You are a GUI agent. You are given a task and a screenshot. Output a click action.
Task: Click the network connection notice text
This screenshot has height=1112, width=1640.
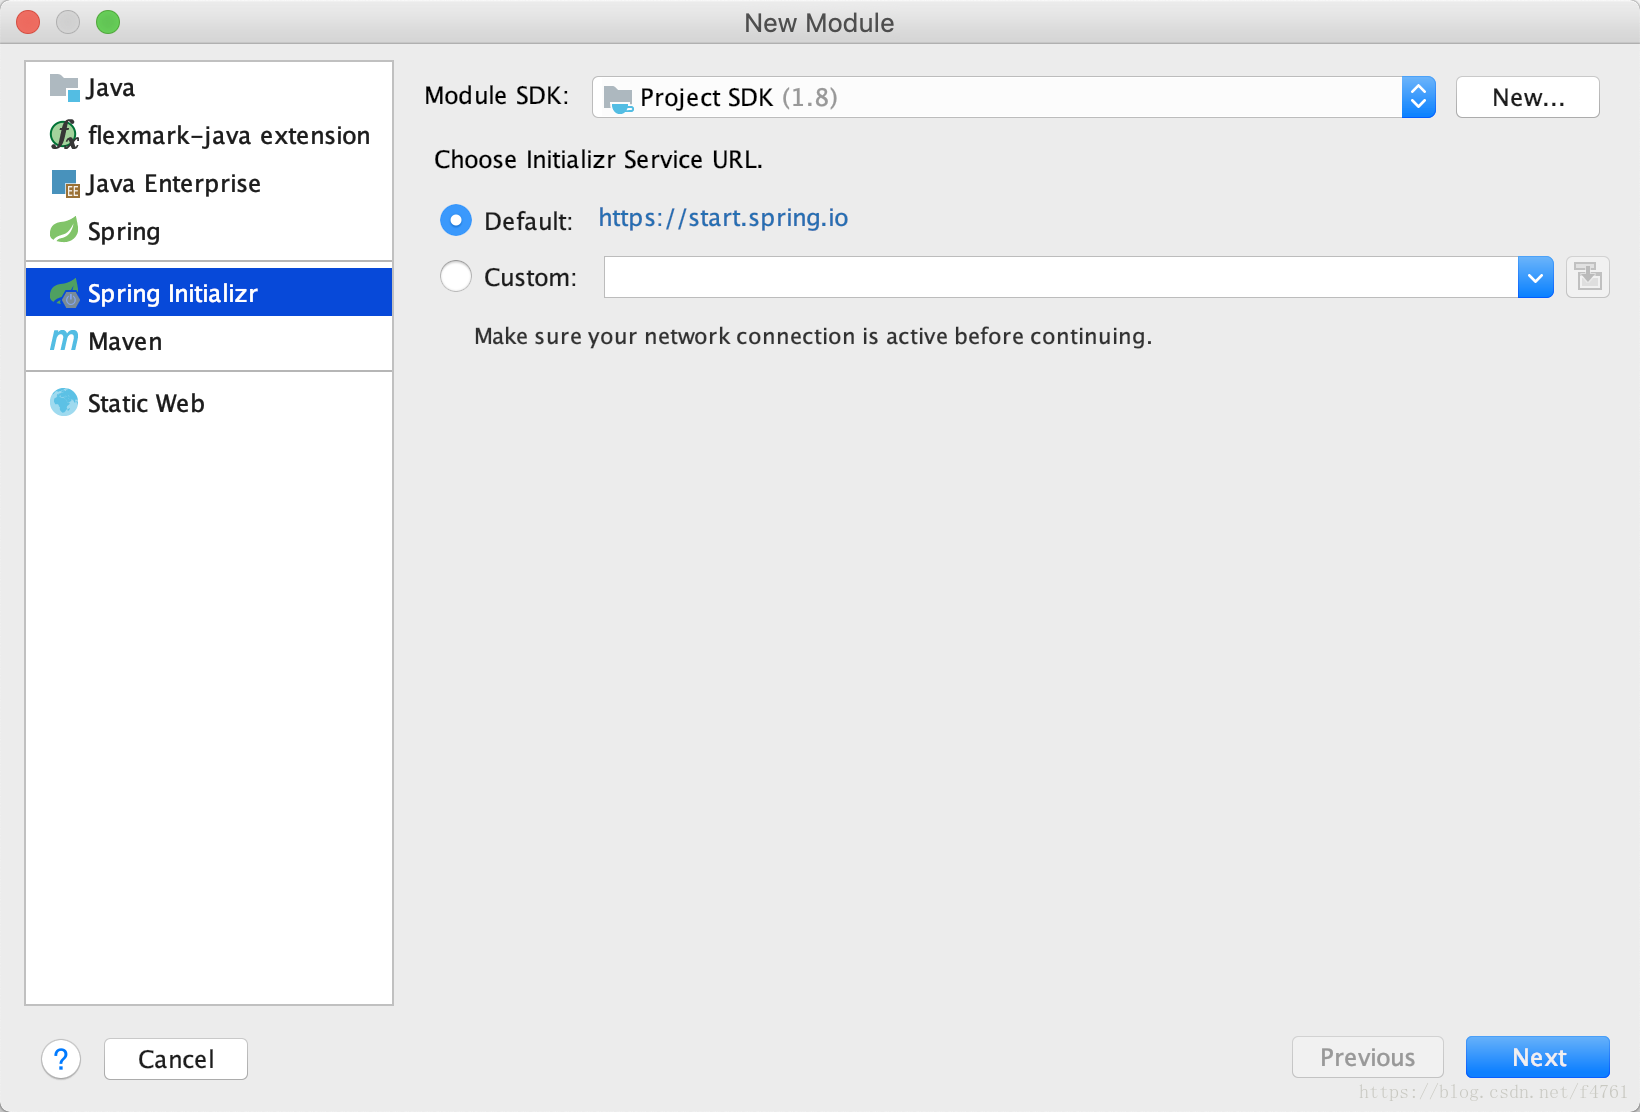click(813, 336)
